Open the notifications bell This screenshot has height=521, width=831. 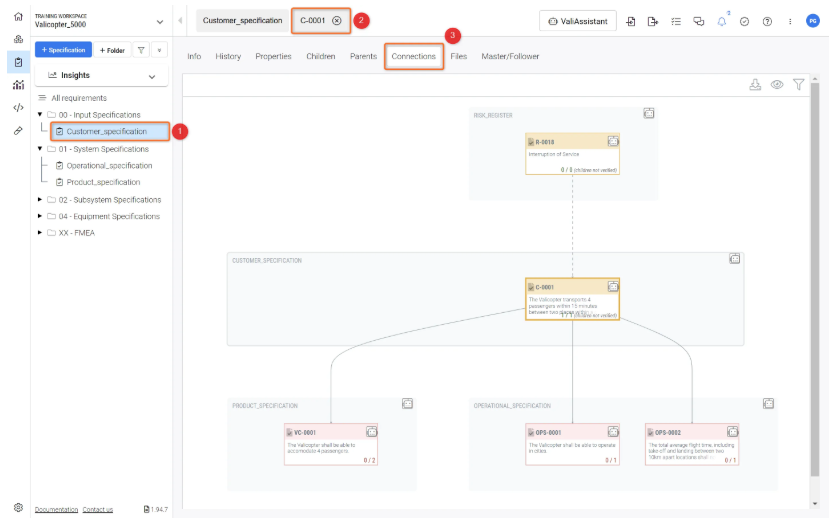click(721, 21)
